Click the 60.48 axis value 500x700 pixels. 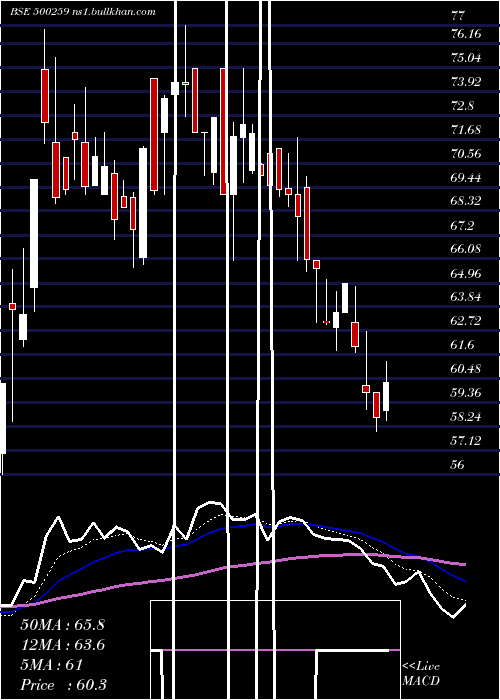[x=466, y=369]
